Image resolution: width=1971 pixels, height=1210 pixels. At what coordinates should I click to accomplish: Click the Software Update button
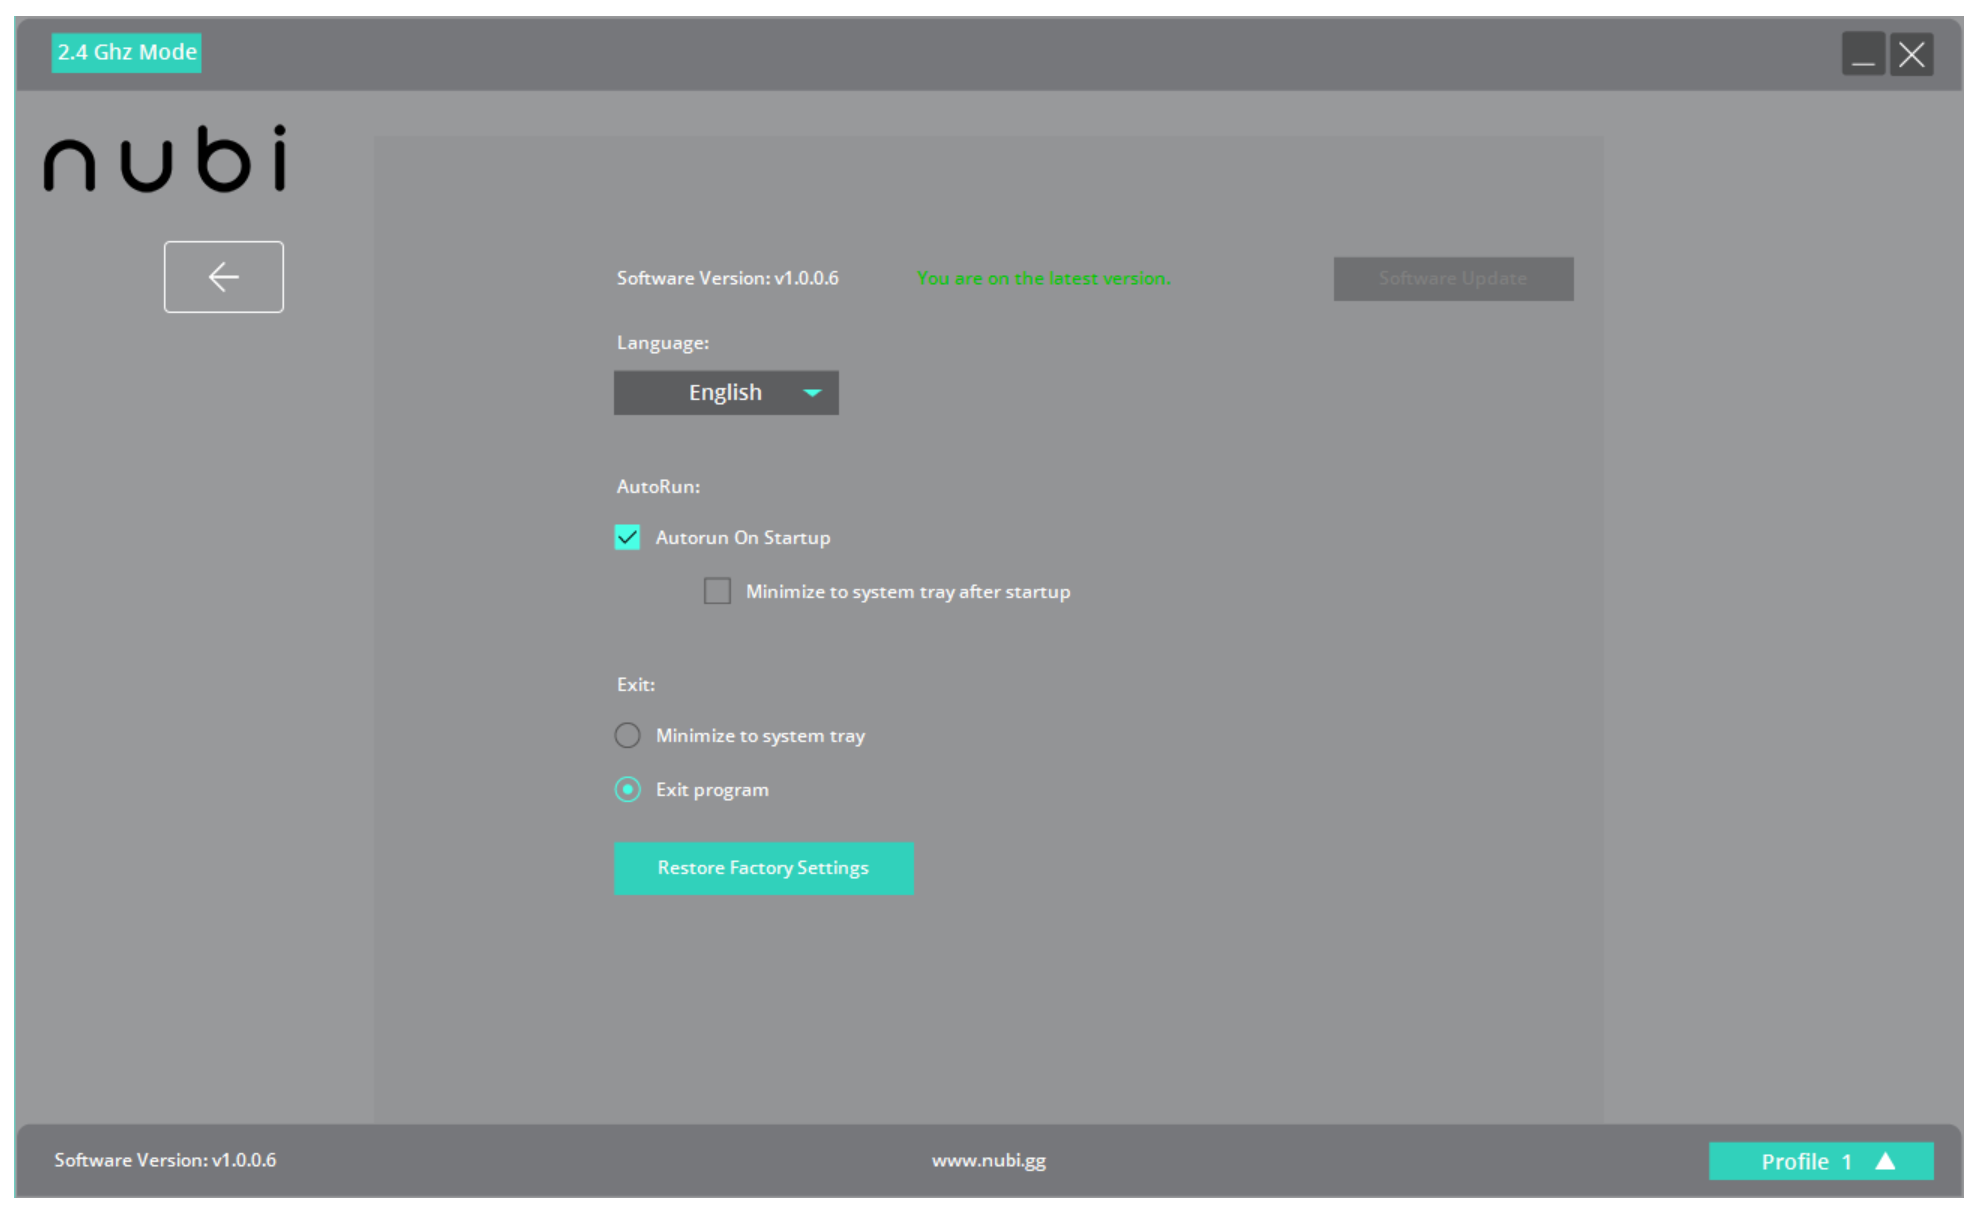pyautogui.click(x=1452, y=279)
